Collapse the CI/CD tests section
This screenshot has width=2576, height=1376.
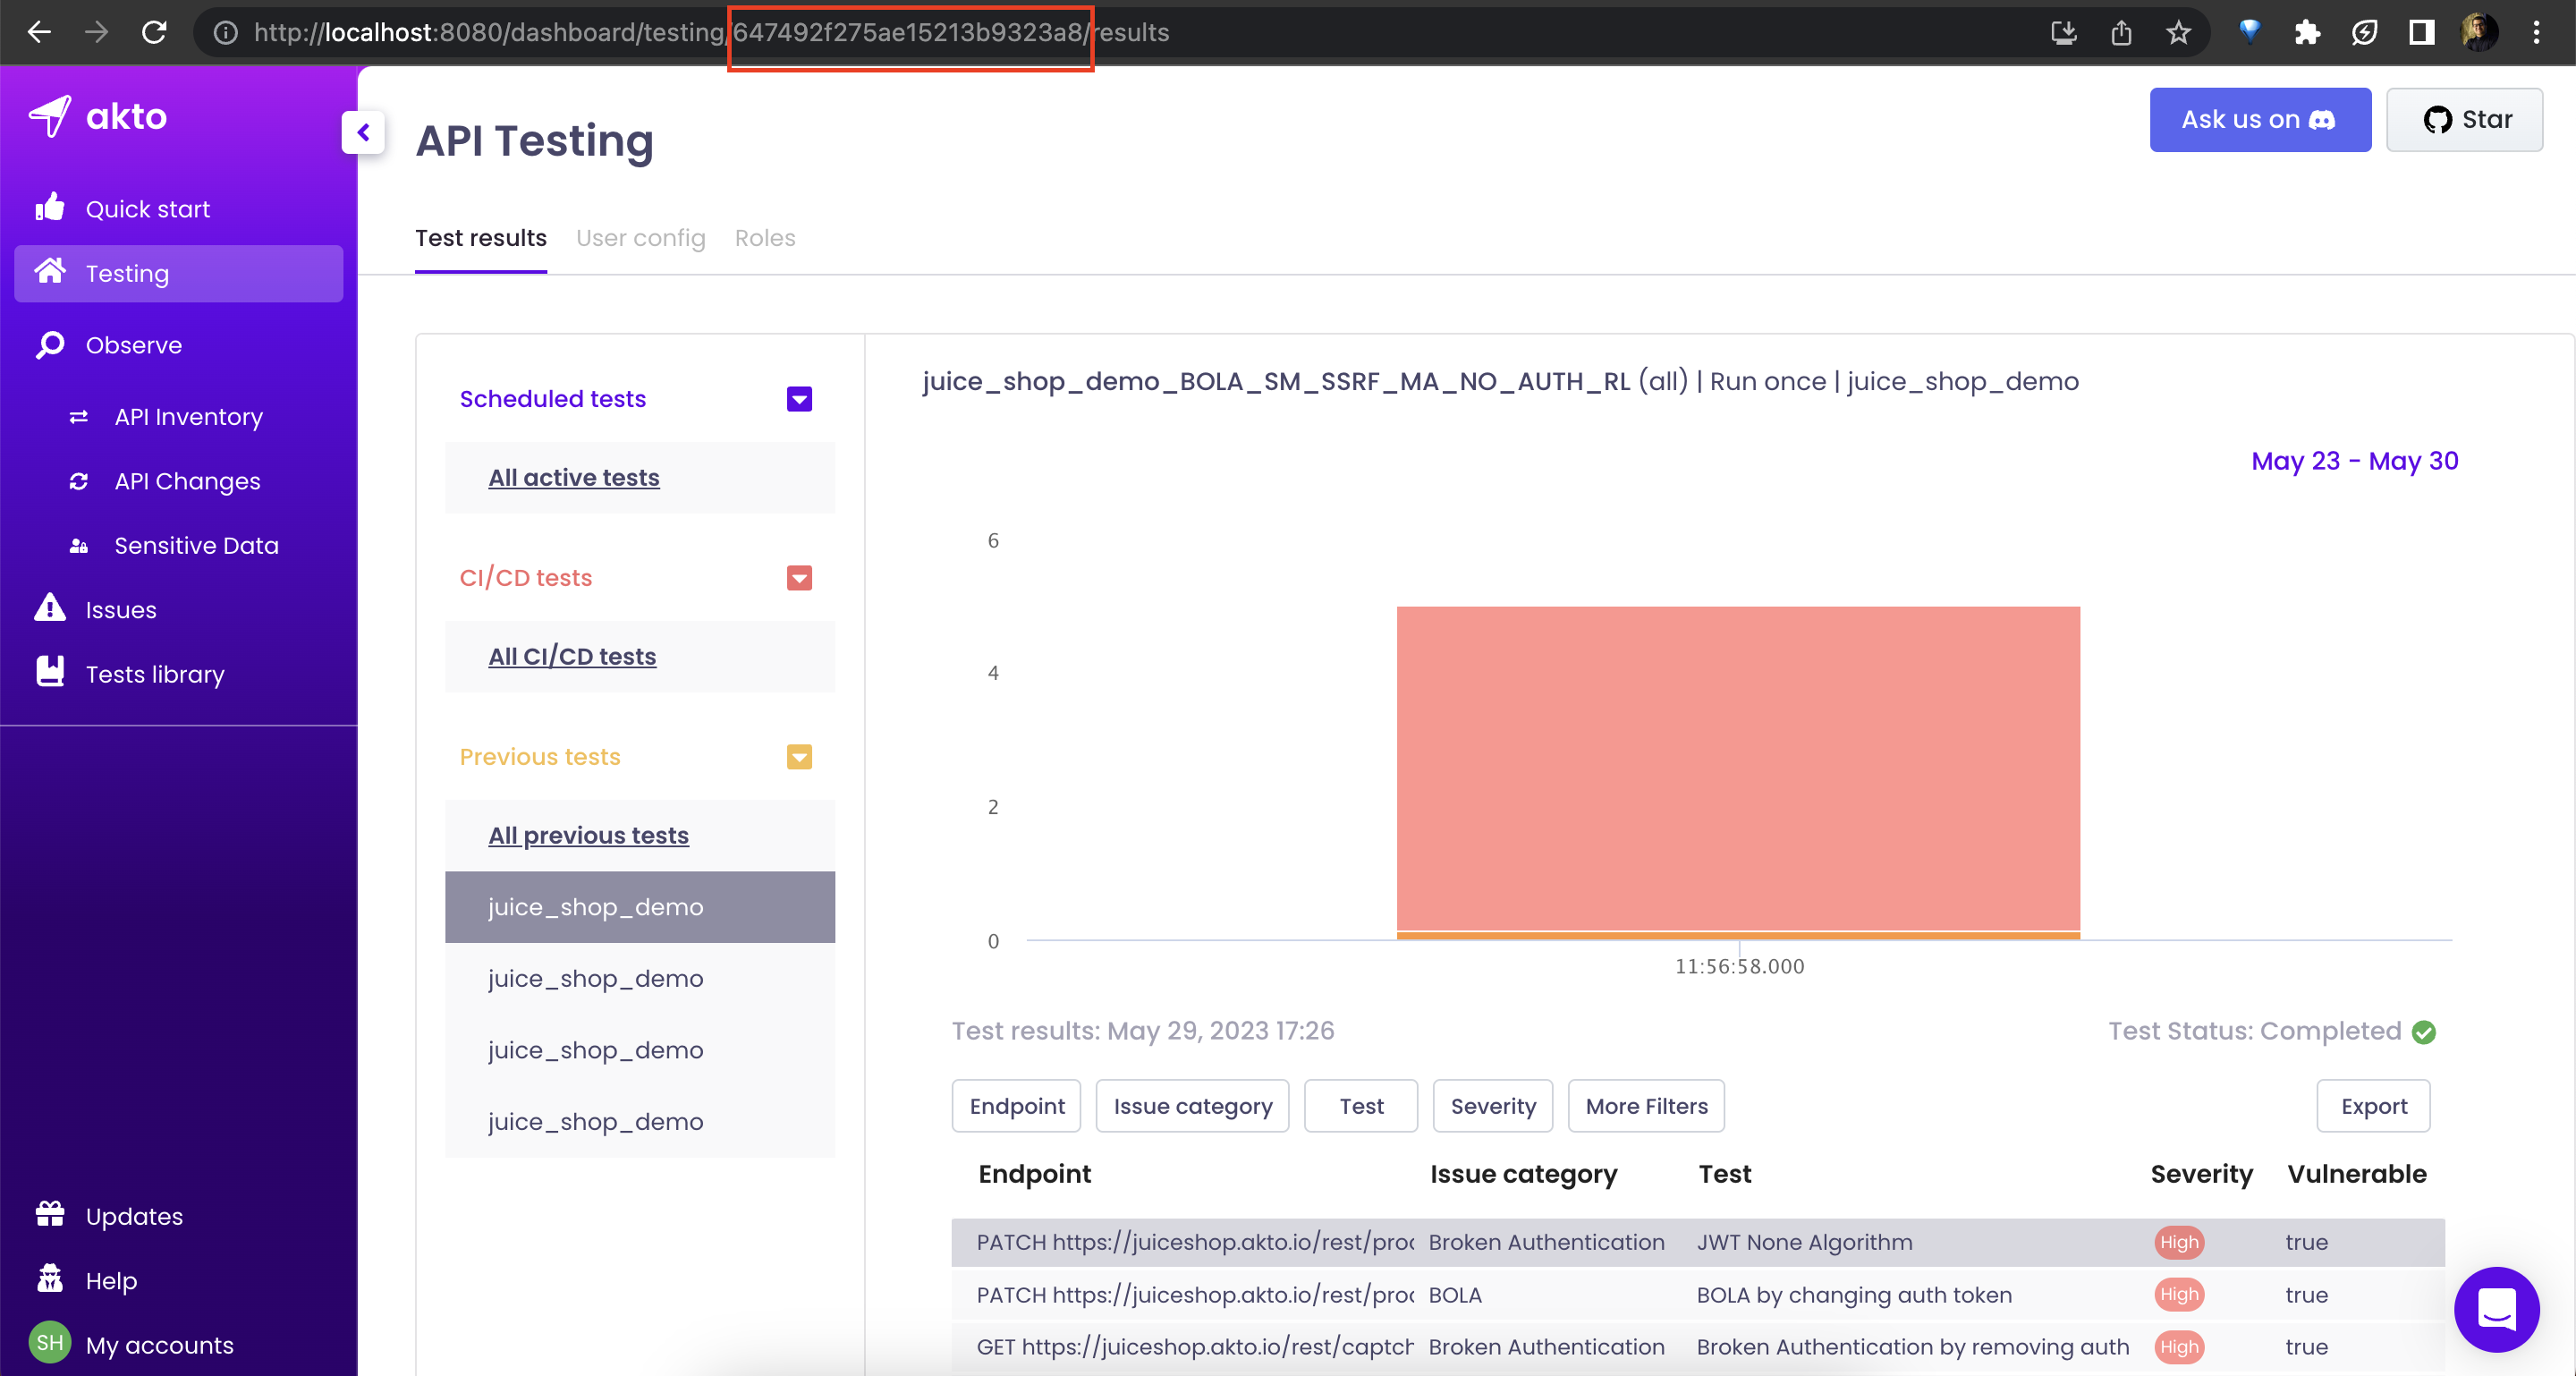(x=798, y=577)
